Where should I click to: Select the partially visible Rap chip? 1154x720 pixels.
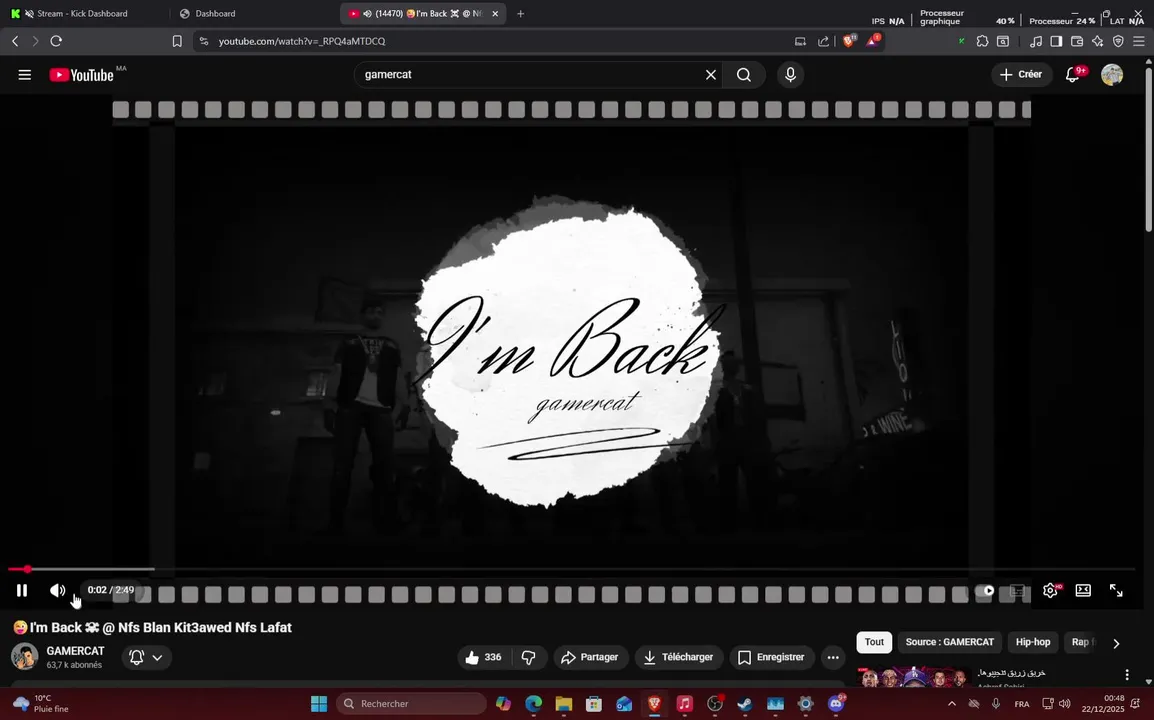tap(1082, 642)
